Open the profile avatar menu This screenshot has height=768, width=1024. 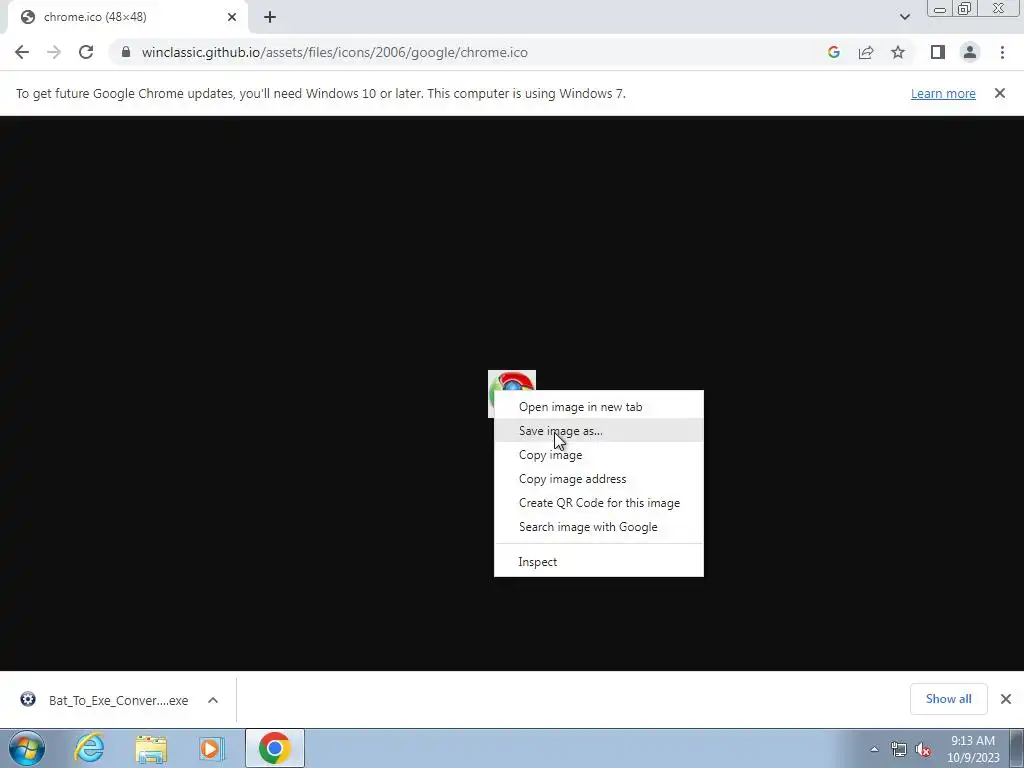[970, 52]
